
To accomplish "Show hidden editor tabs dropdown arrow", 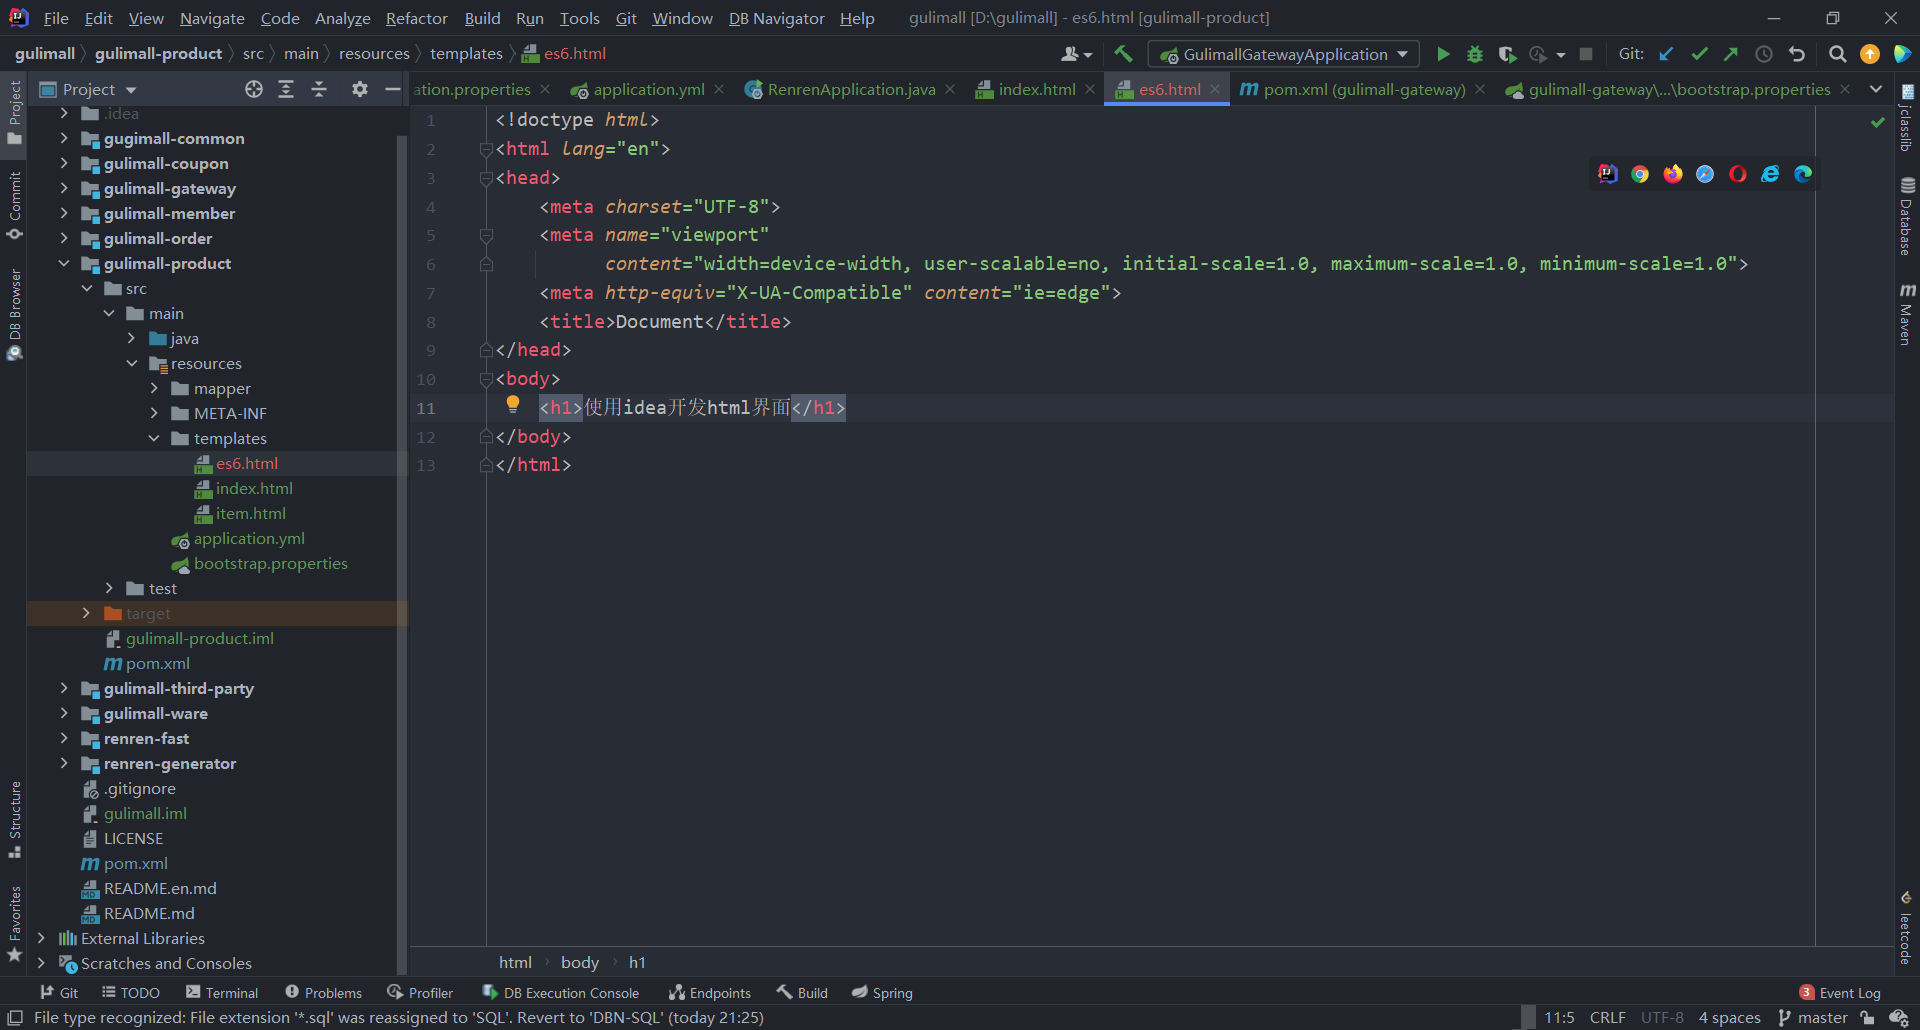I will pyautogui.click(x=1876, y=89).
